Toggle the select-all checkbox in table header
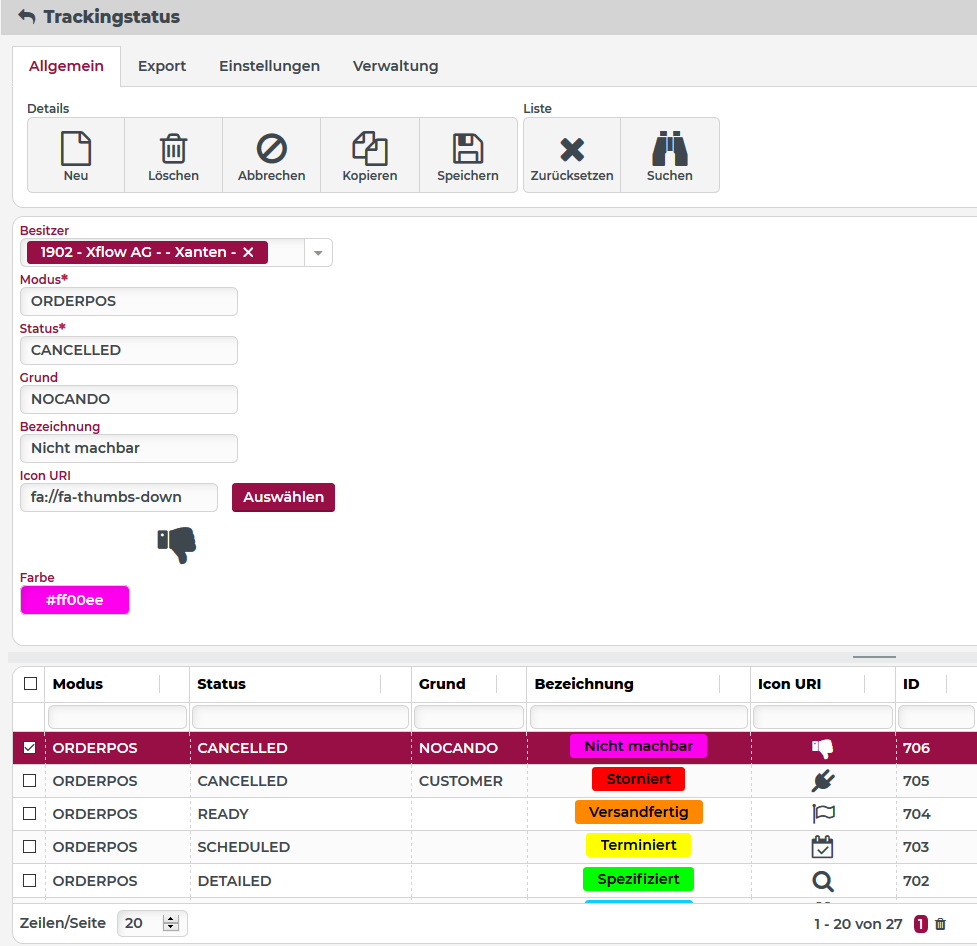977x946 pixels. [30, 684]
